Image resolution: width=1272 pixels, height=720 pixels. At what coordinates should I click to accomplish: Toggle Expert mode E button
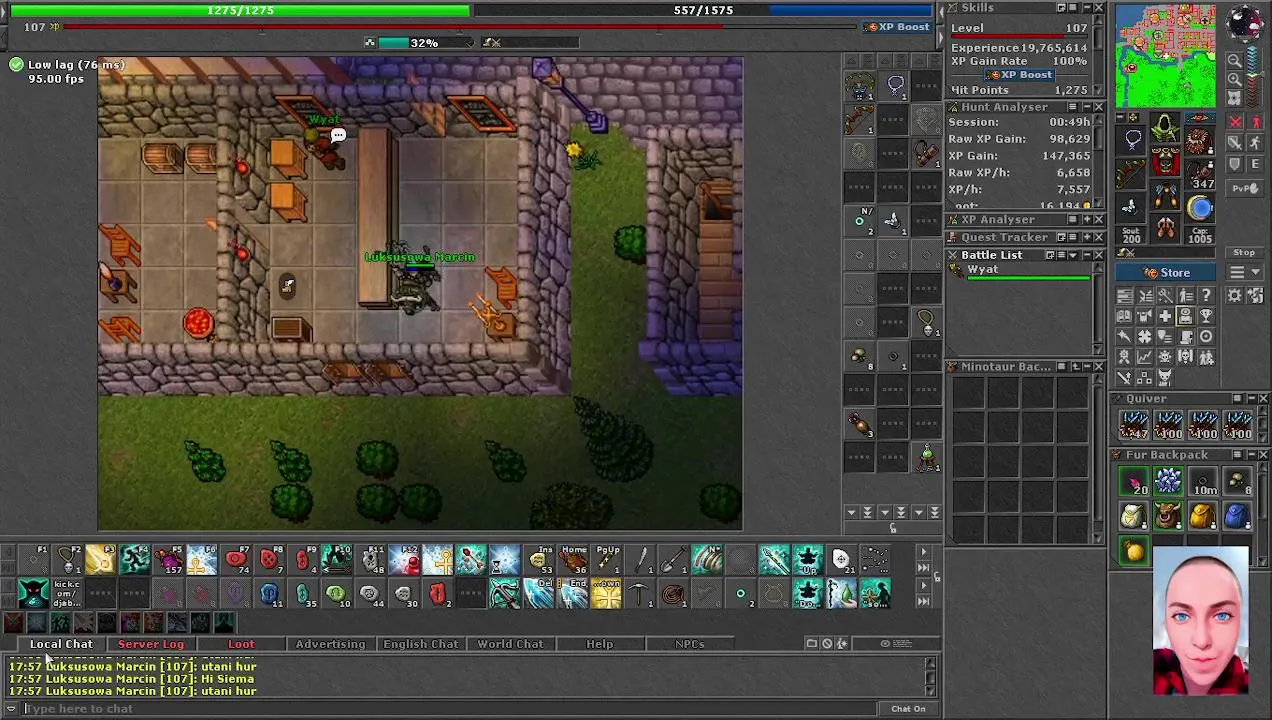[1254, 164]
